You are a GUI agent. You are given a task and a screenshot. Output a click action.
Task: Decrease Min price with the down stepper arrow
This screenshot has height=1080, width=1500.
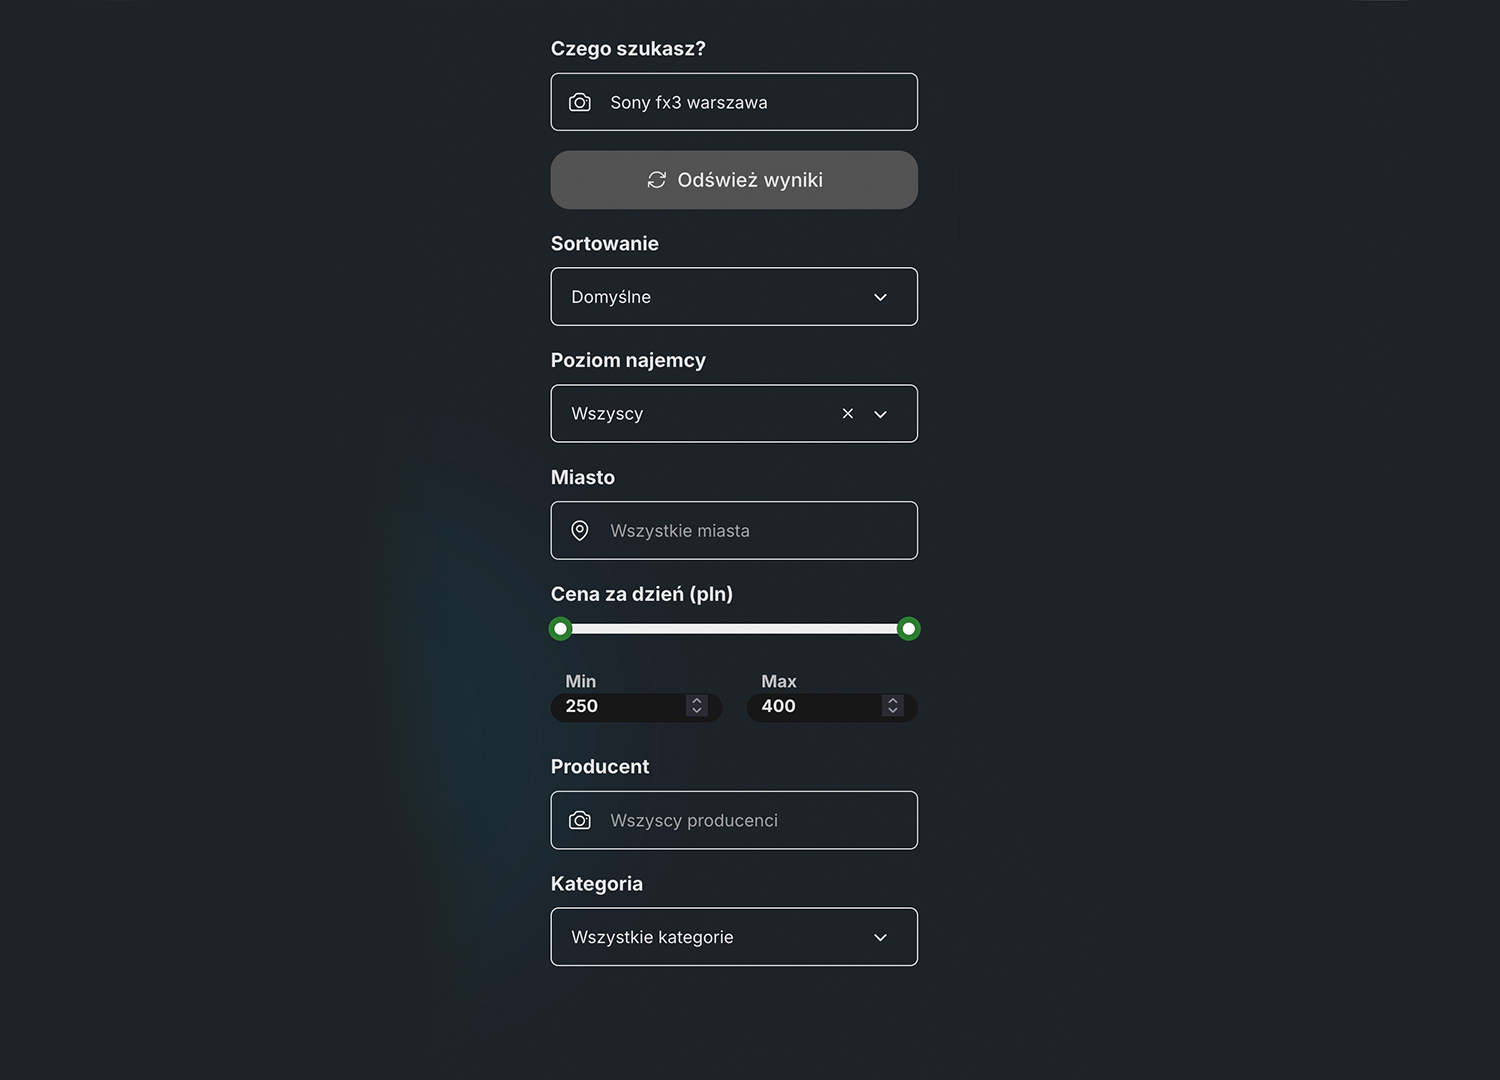[x=697, y=712]
